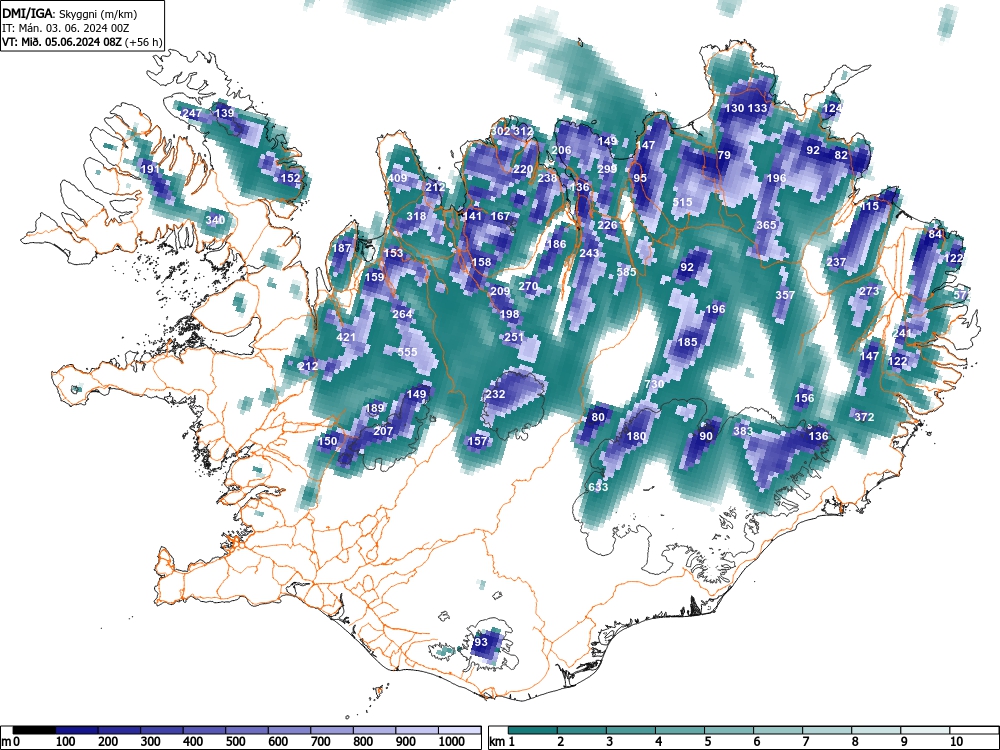Image resolution: width=1000 pixels, height=750 pixels.
Task: Click the value 302 on the north coast
Action: point(501,131)
